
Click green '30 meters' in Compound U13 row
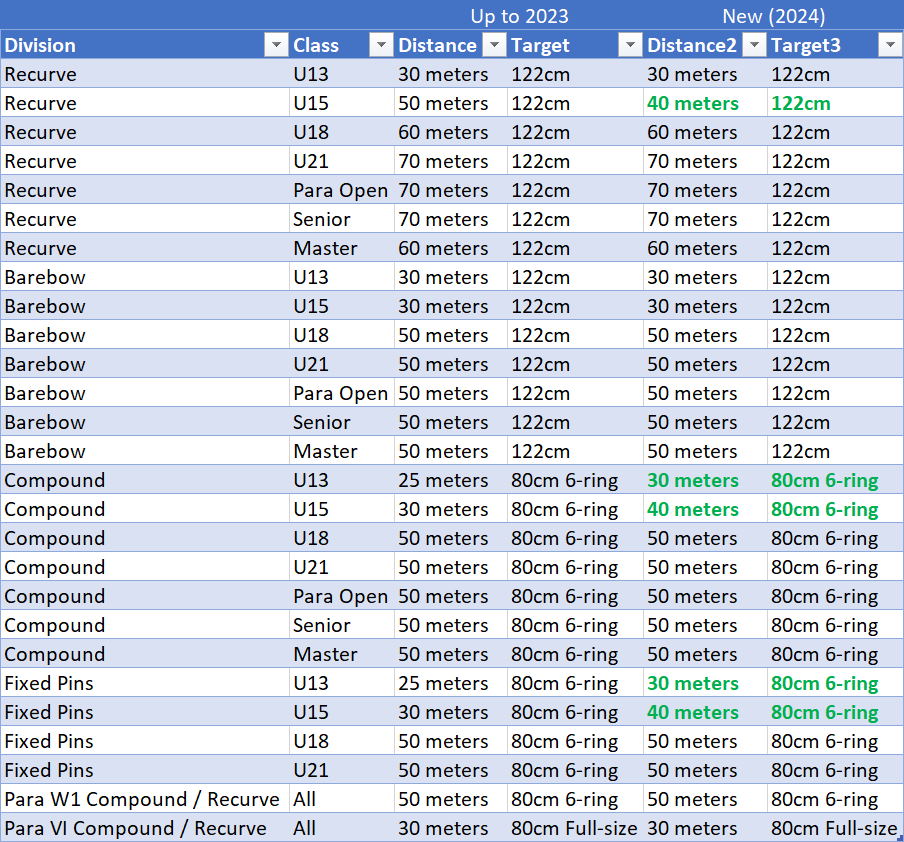pyautogui.click(x=693, y=480)
